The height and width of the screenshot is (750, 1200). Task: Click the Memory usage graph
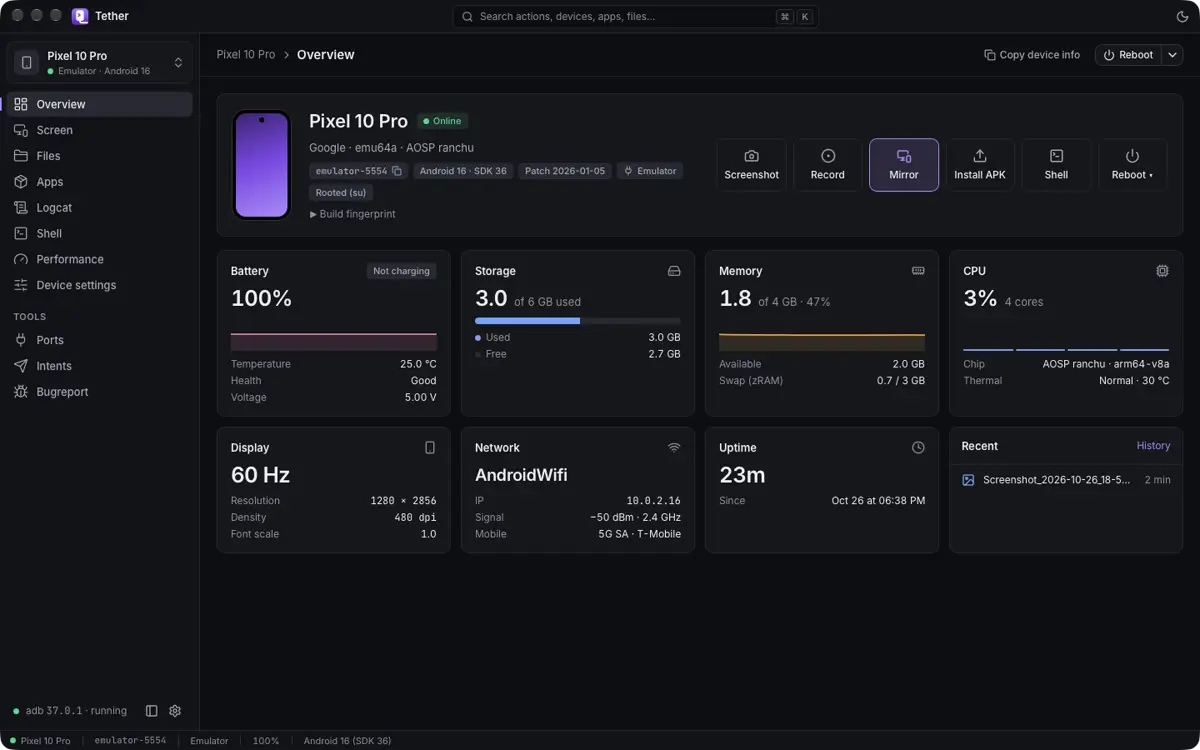point(822,341)
